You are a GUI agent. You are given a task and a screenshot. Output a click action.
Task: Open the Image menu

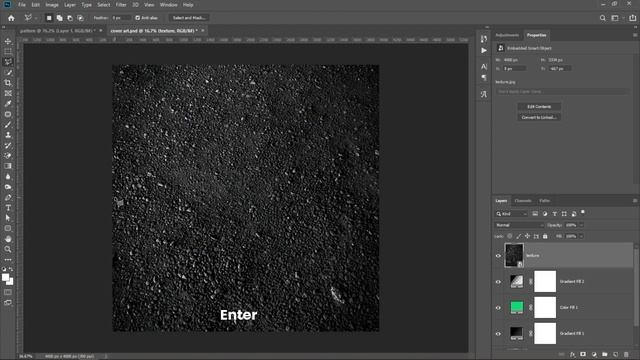tap(52, 5)
